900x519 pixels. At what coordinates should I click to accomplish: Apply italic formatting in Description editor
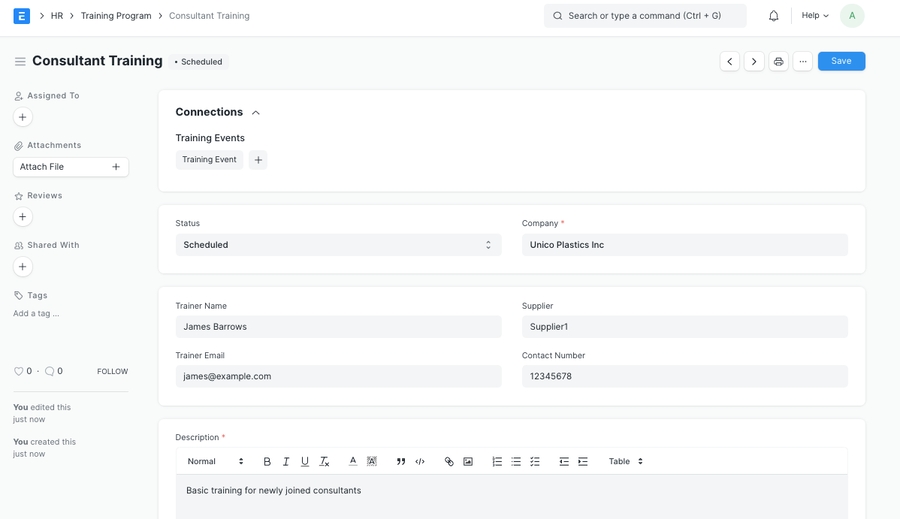286,462
